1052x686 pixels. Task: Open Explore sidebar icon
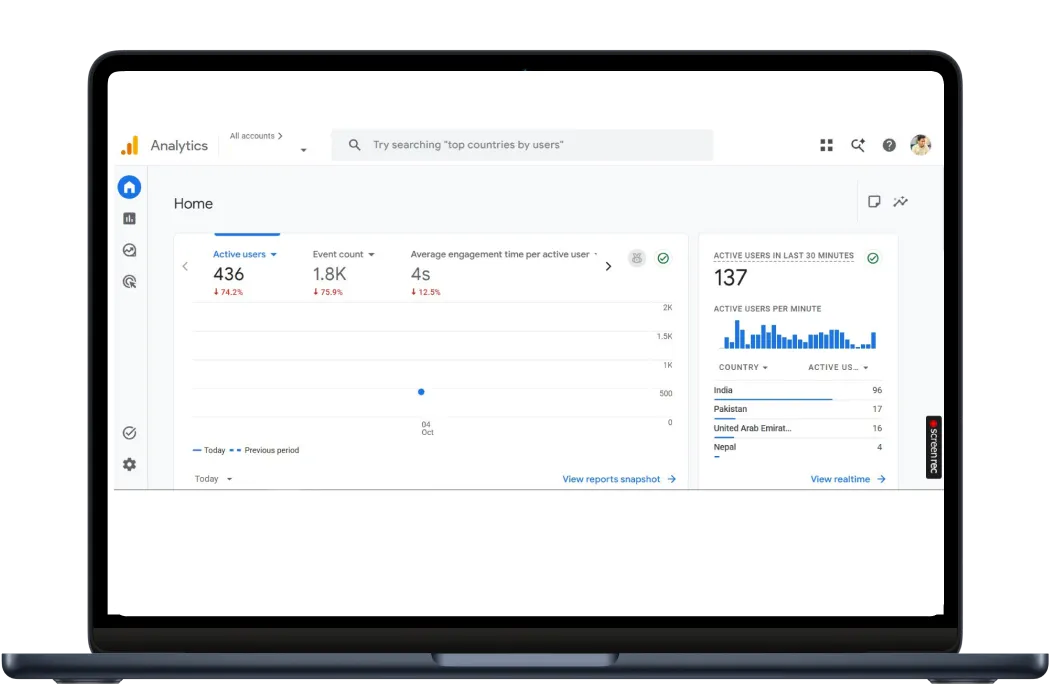tap(129, 250)
